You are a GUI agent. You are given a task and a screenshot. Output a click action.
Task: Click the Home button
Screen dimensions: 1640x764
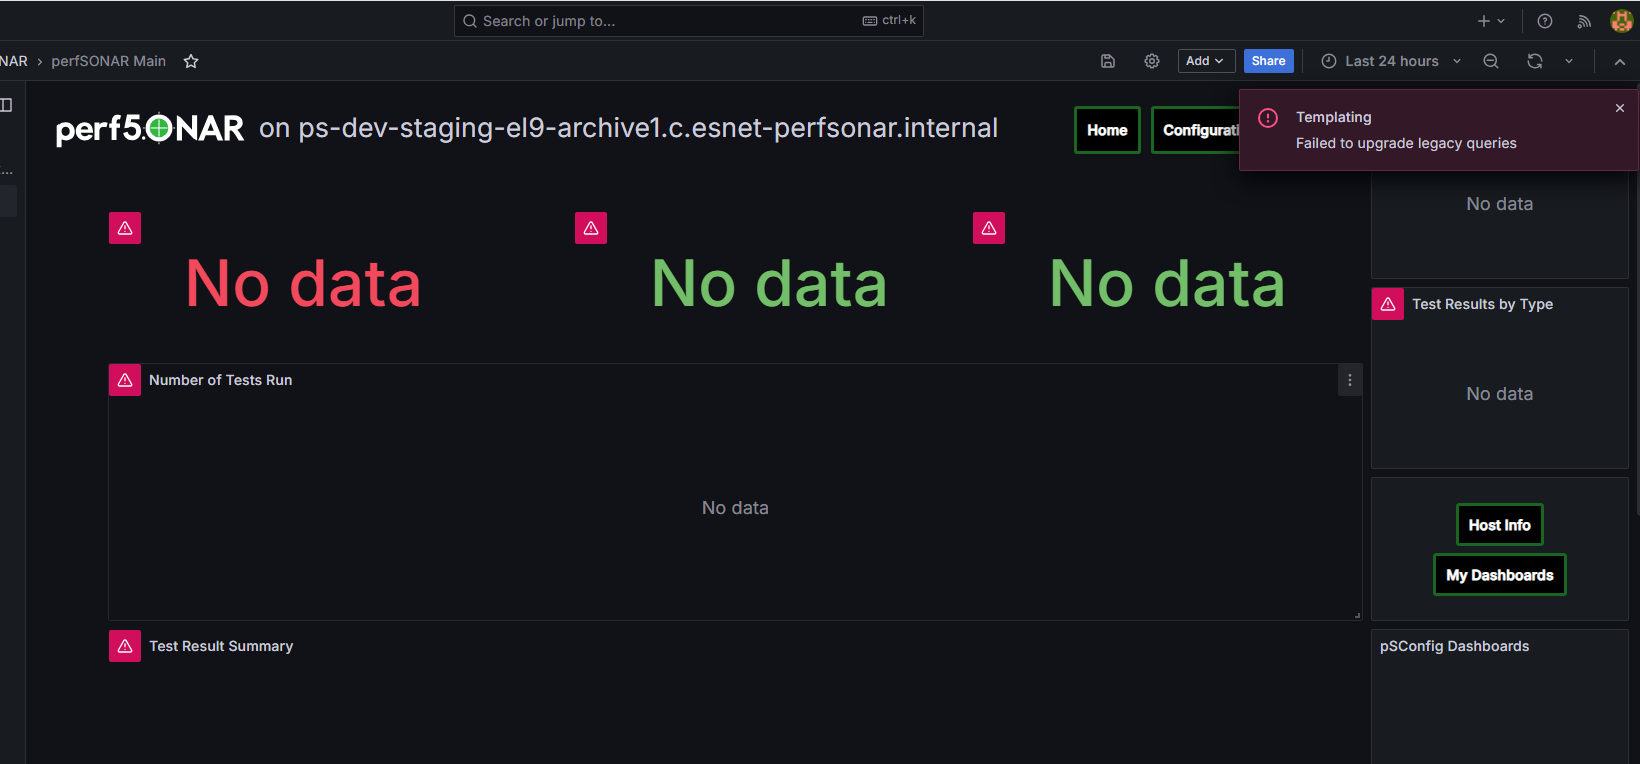1107,130
